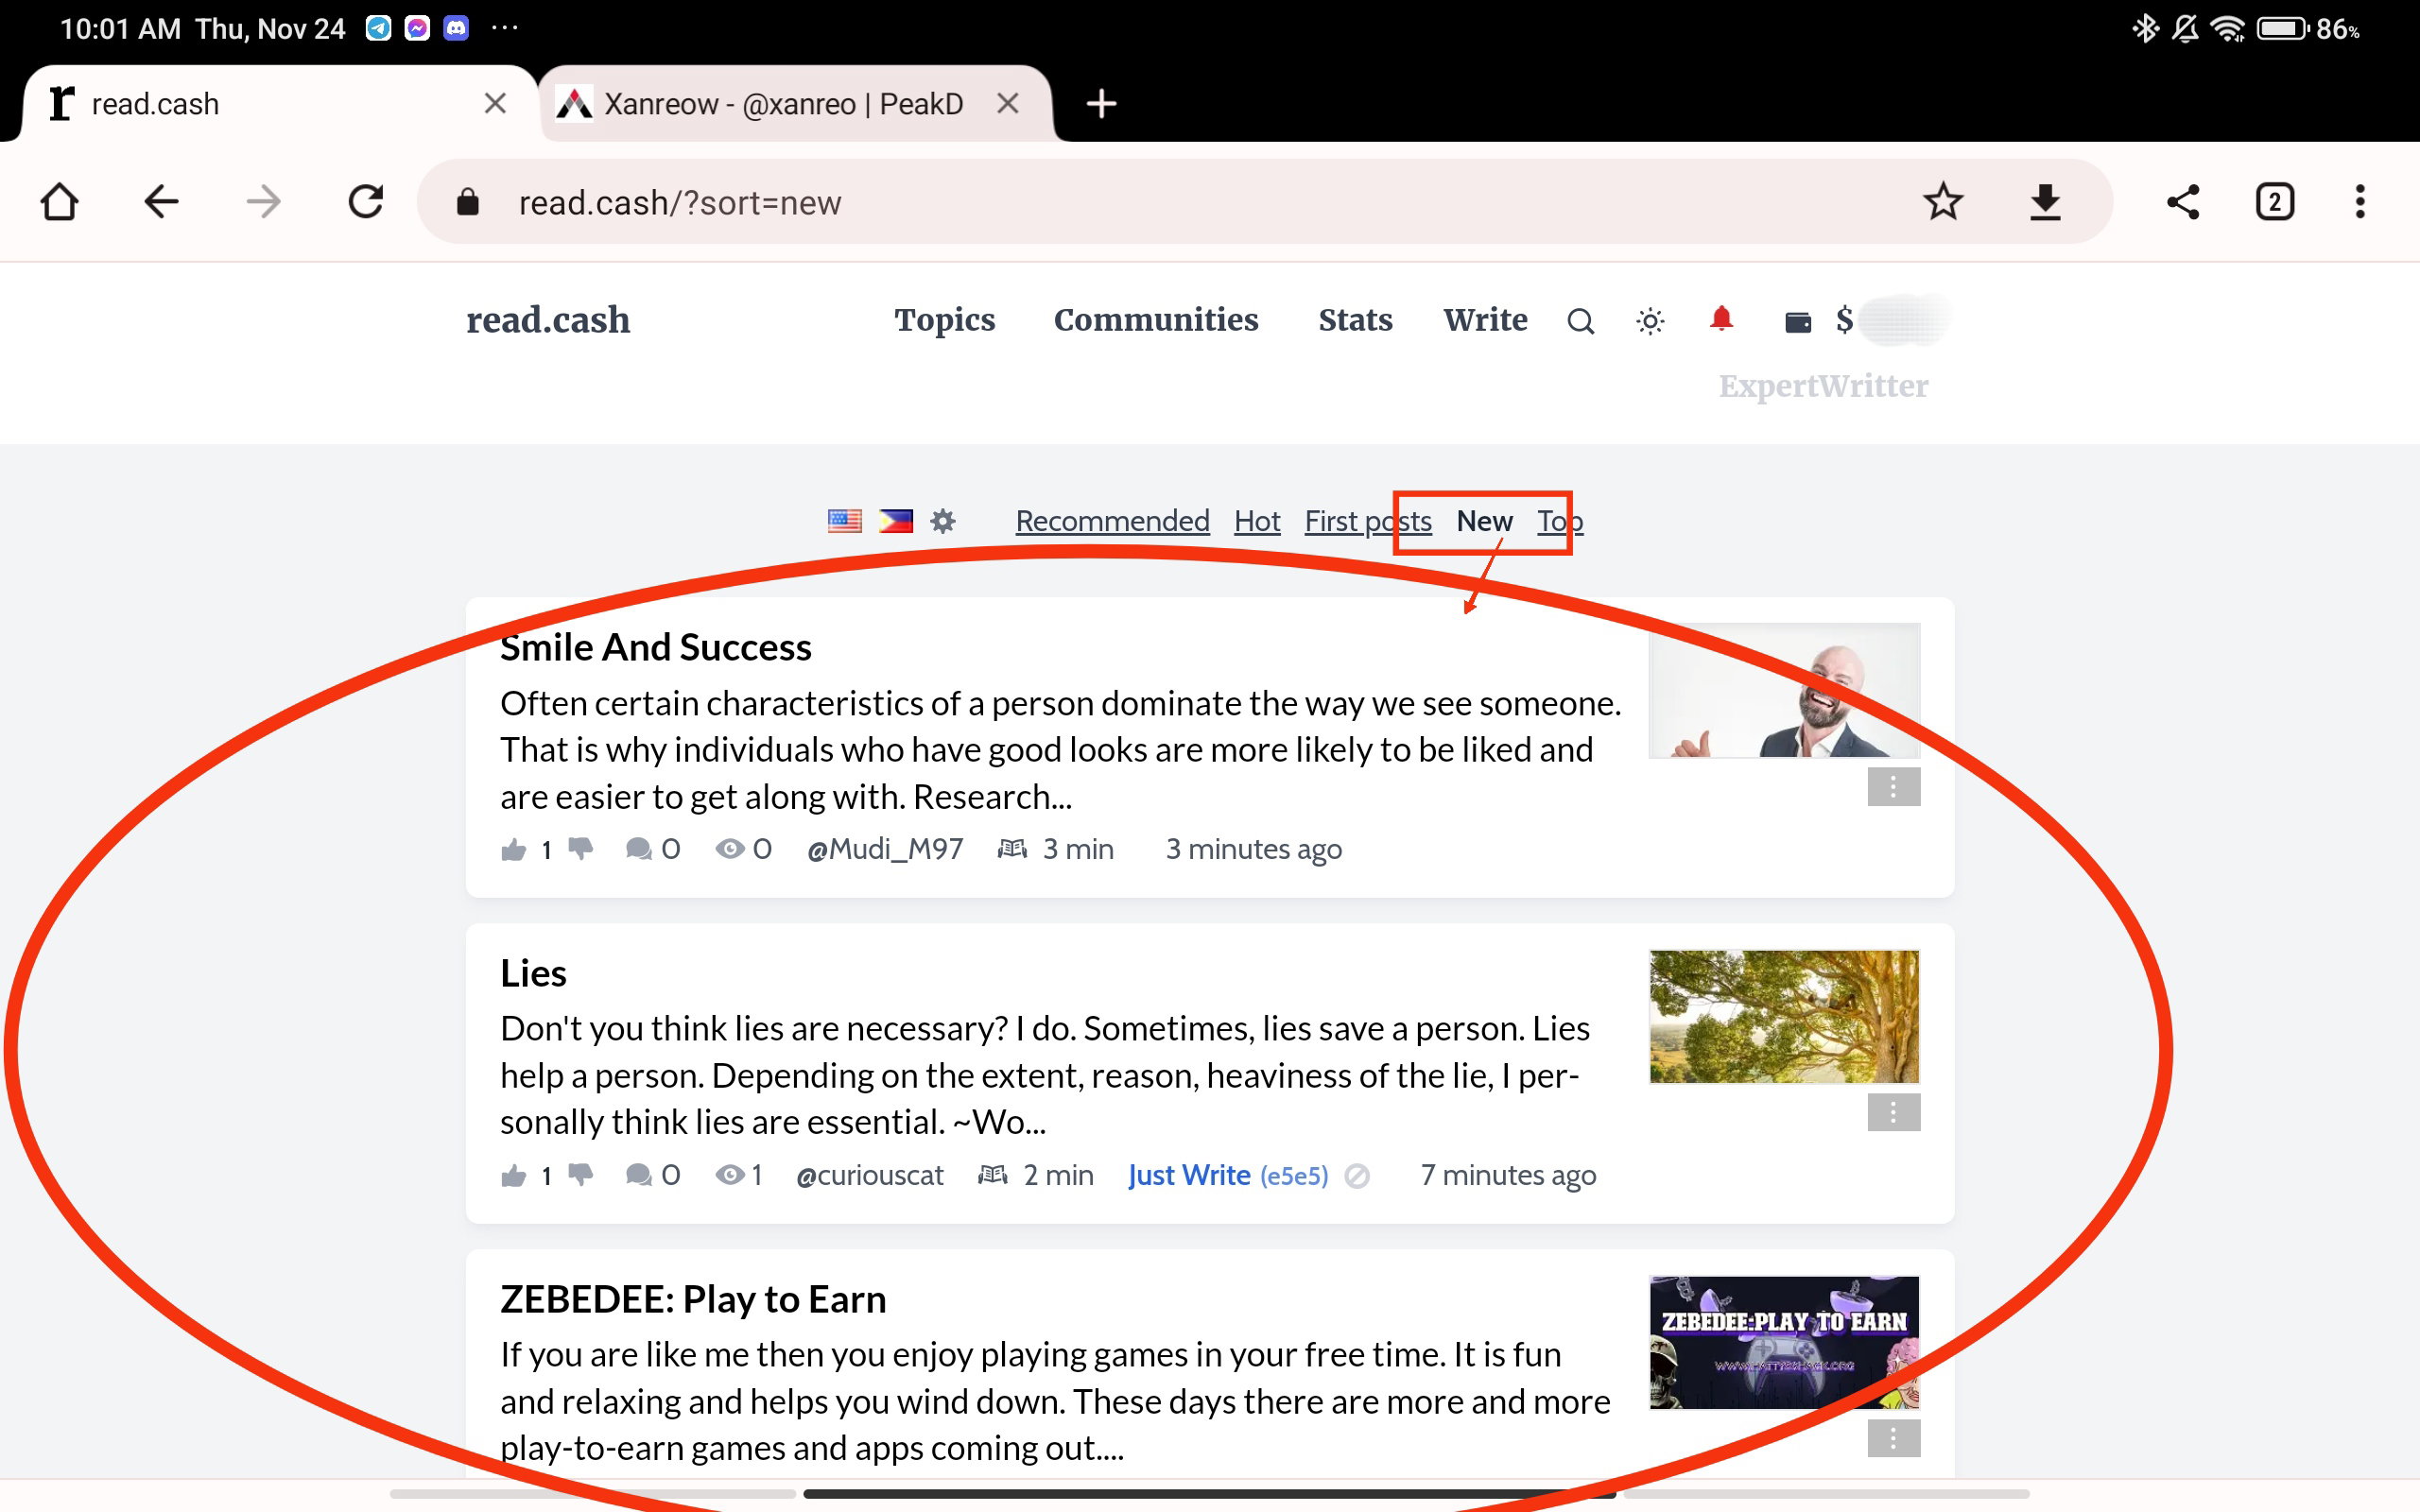The height and width of the screenshot is (1512, 2420).
Task: Expand options menu on Smile And Success
Action: coord(1893,787)
